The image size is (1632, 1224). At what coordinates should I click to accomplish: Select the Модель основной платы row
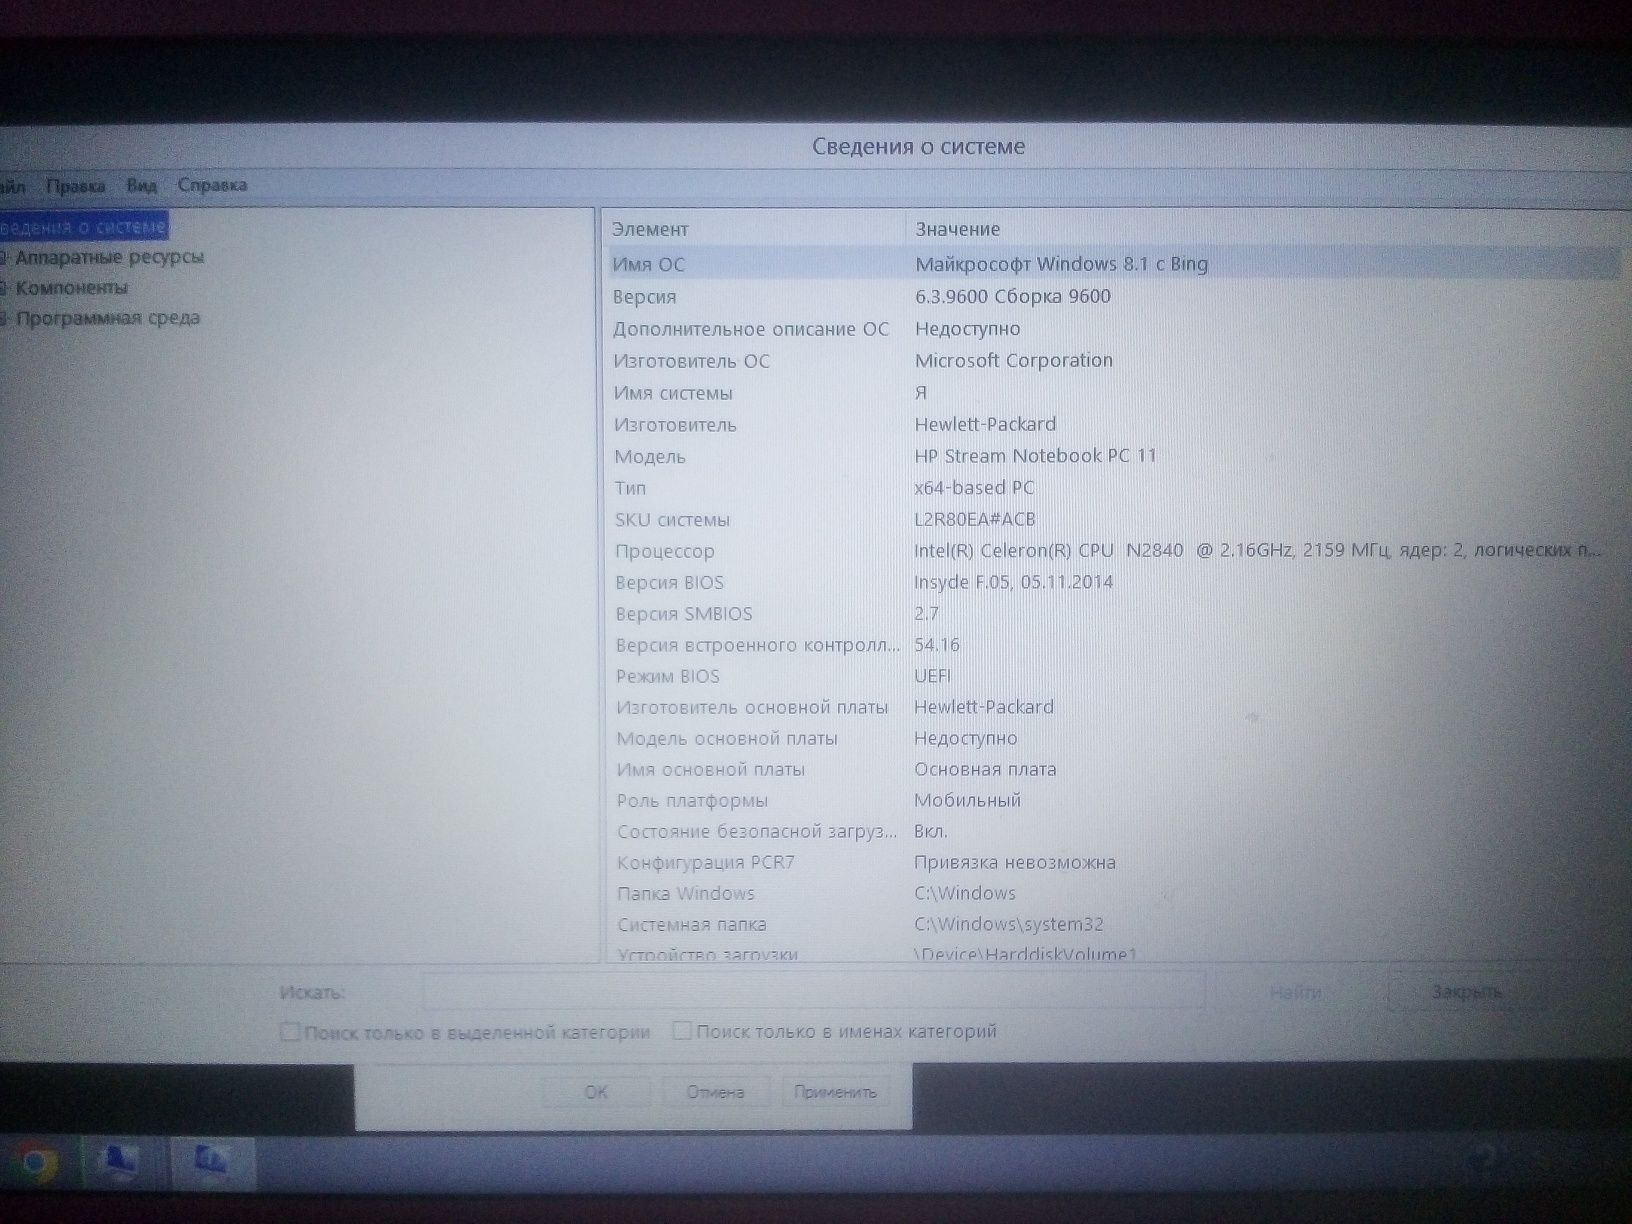click(x=1113, y=738)
